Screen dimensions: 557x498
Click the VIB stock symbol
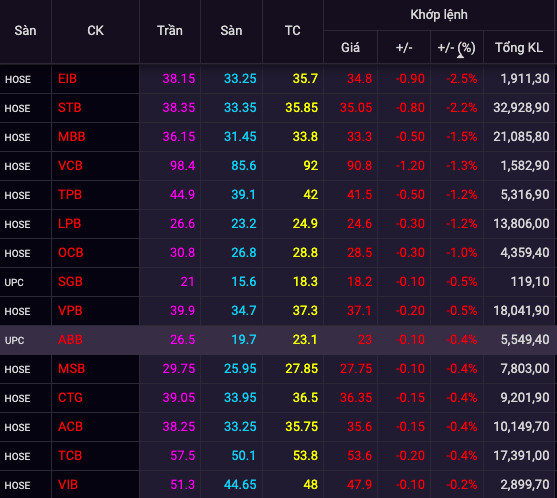[68, 485]
